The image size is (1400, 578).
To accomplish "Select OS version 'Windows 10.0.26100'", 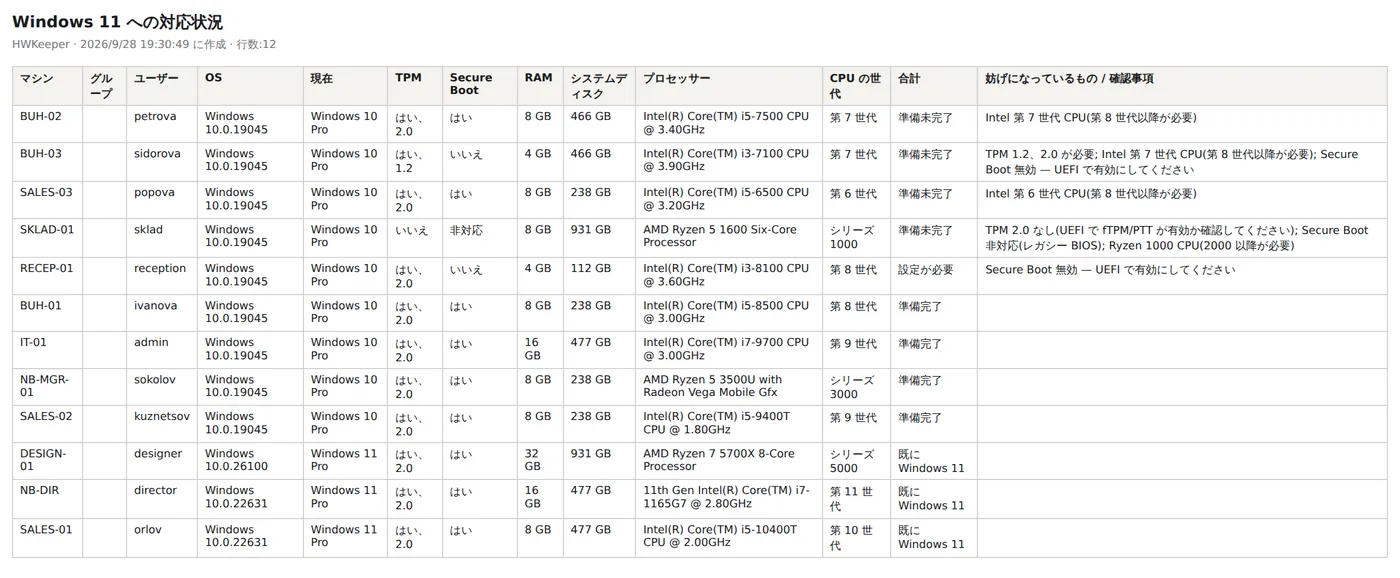I will tap(237, 460).
